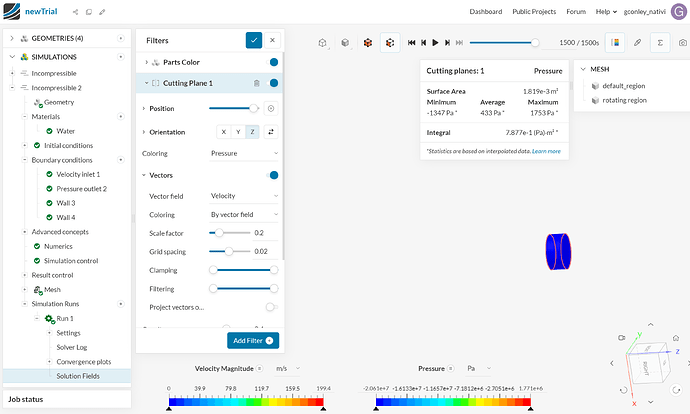The image size is (690, 414).
Task: Click the position pick target icon
Action: point(271,108)
